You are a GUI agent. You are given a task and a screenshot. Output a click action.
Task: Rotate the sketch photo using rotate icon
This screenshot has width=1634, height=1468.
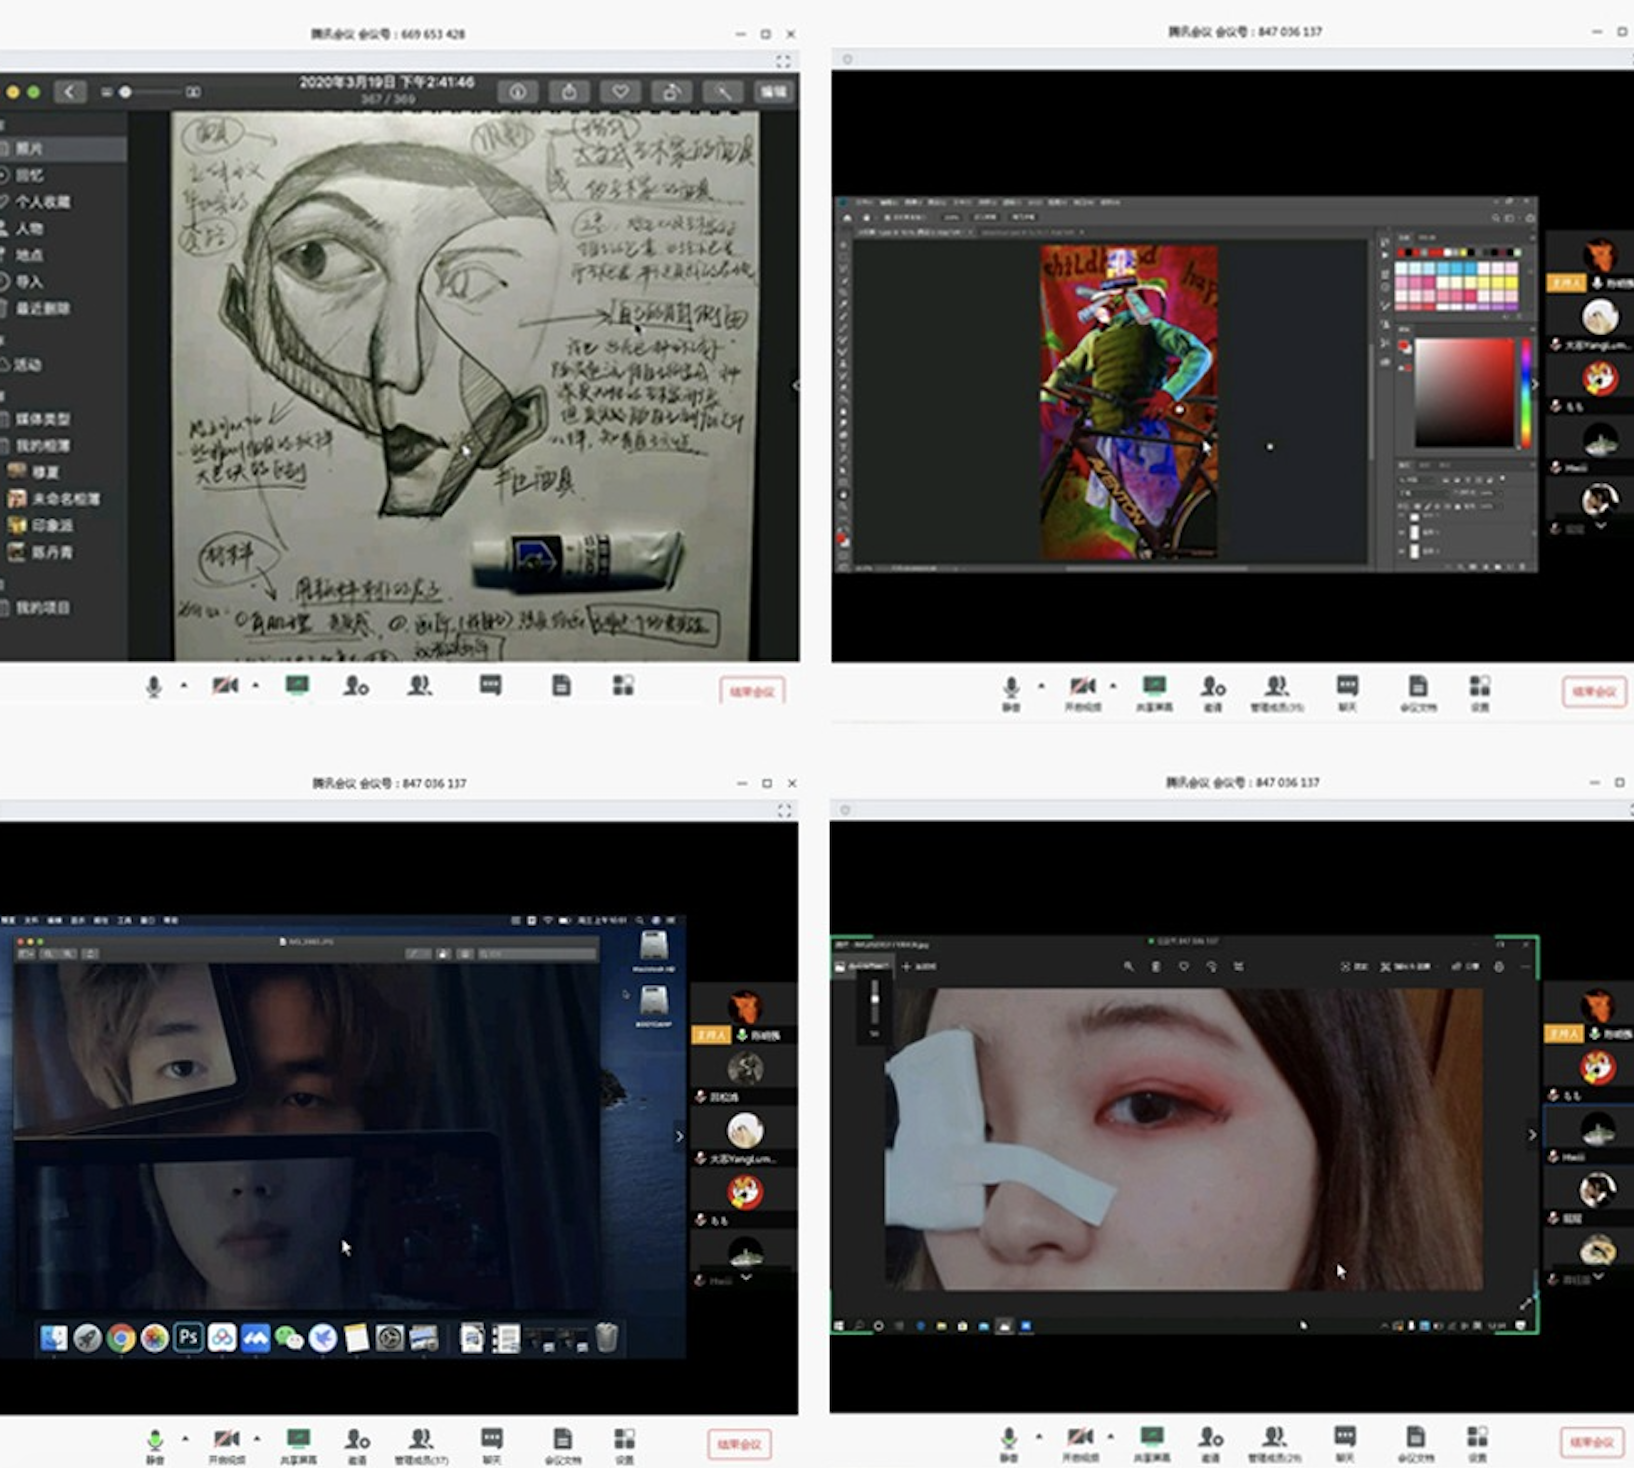671,92
